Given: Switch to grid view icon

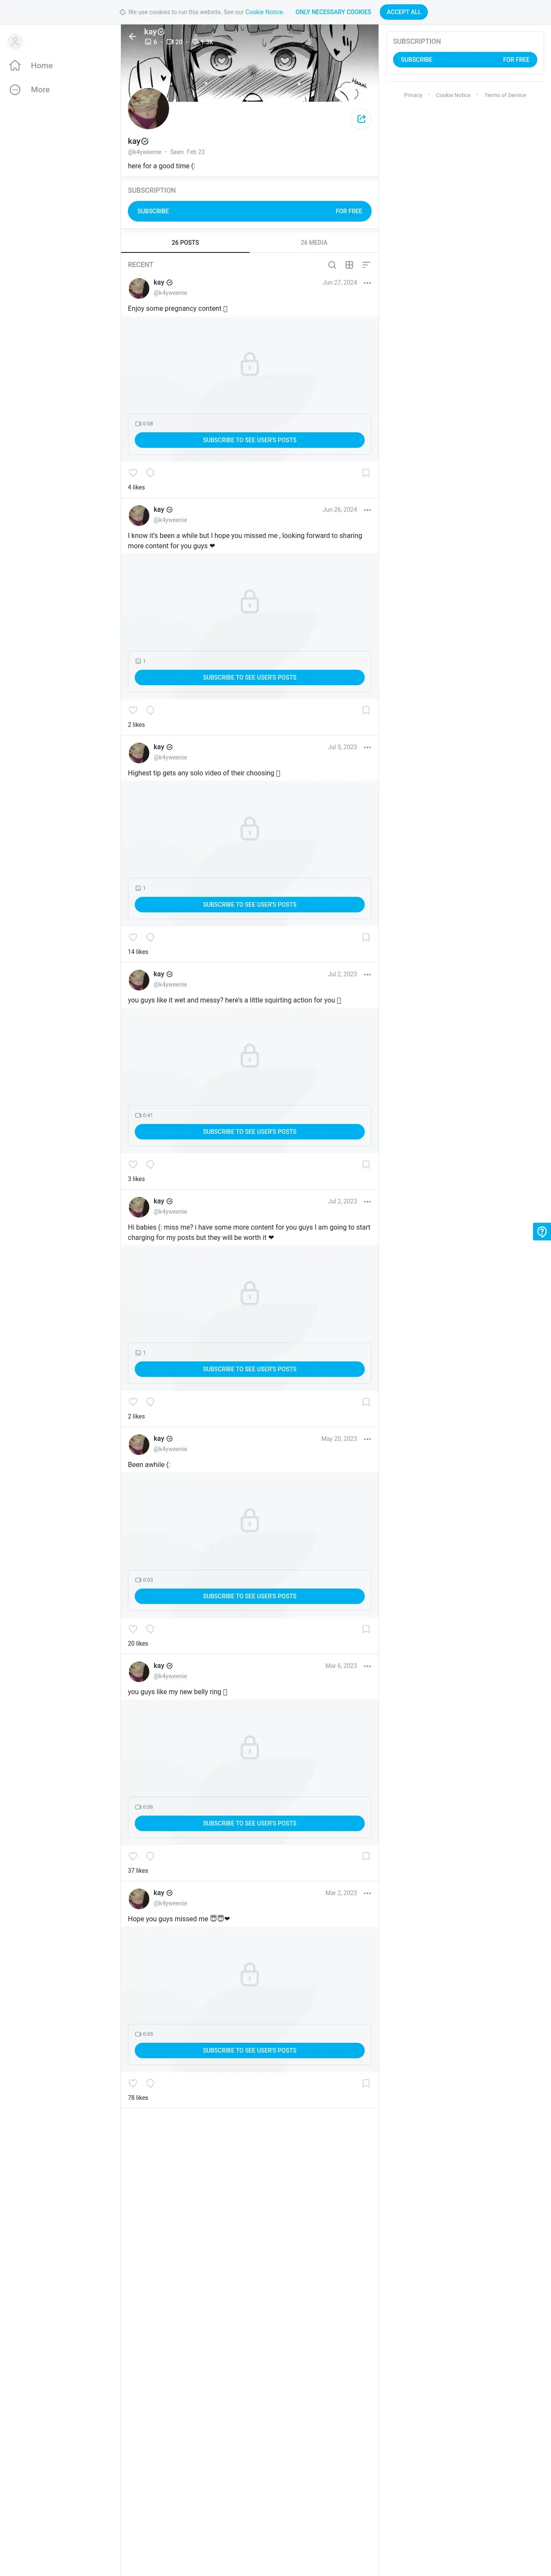Looking at the screenshot, I should click(349, 265).
